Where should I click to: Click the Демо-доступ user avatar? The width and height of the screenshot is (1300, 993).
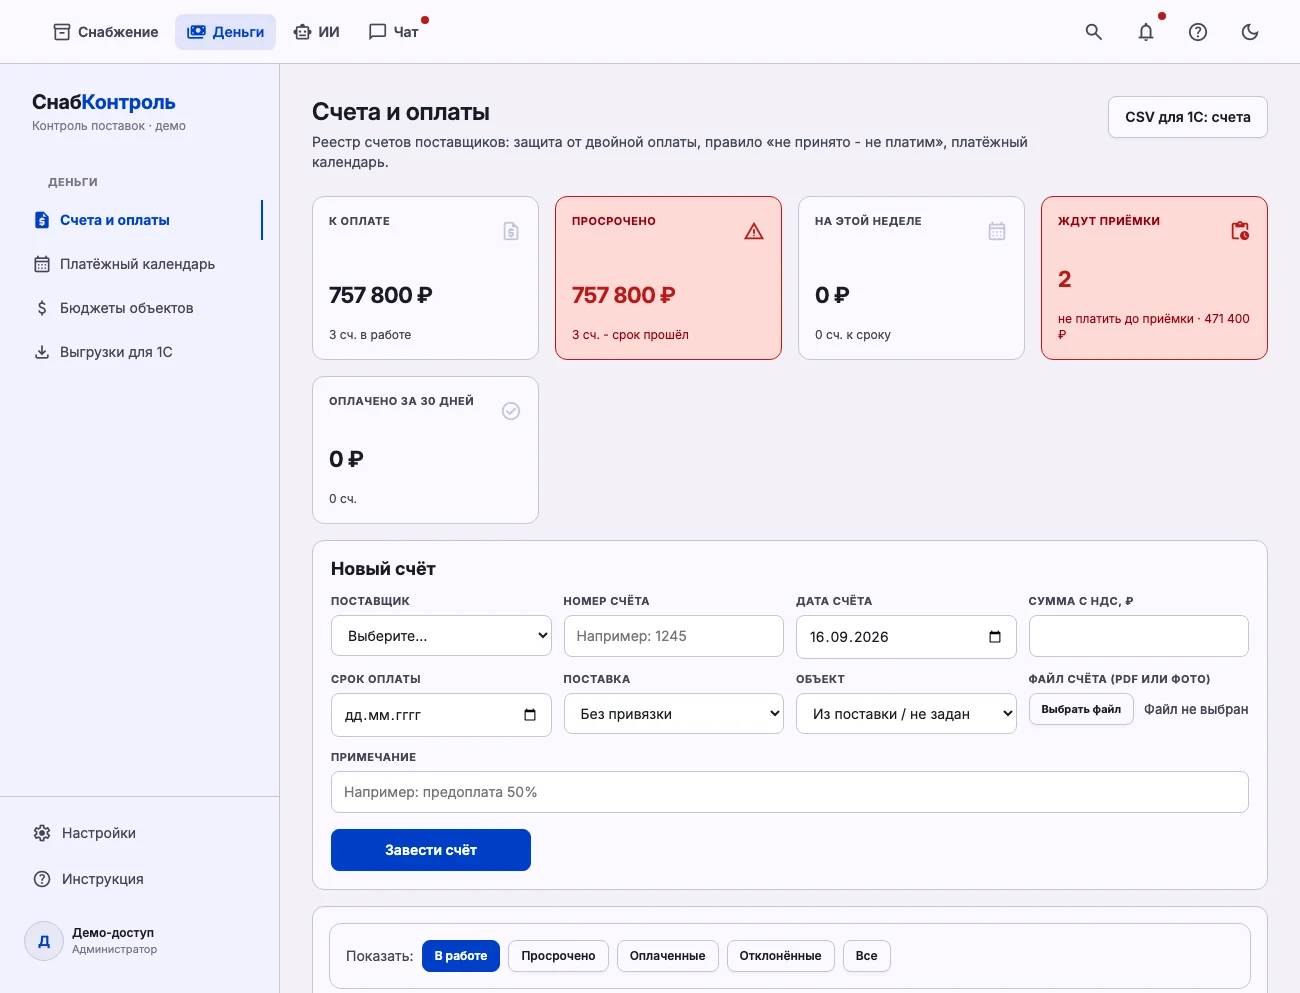44,941
